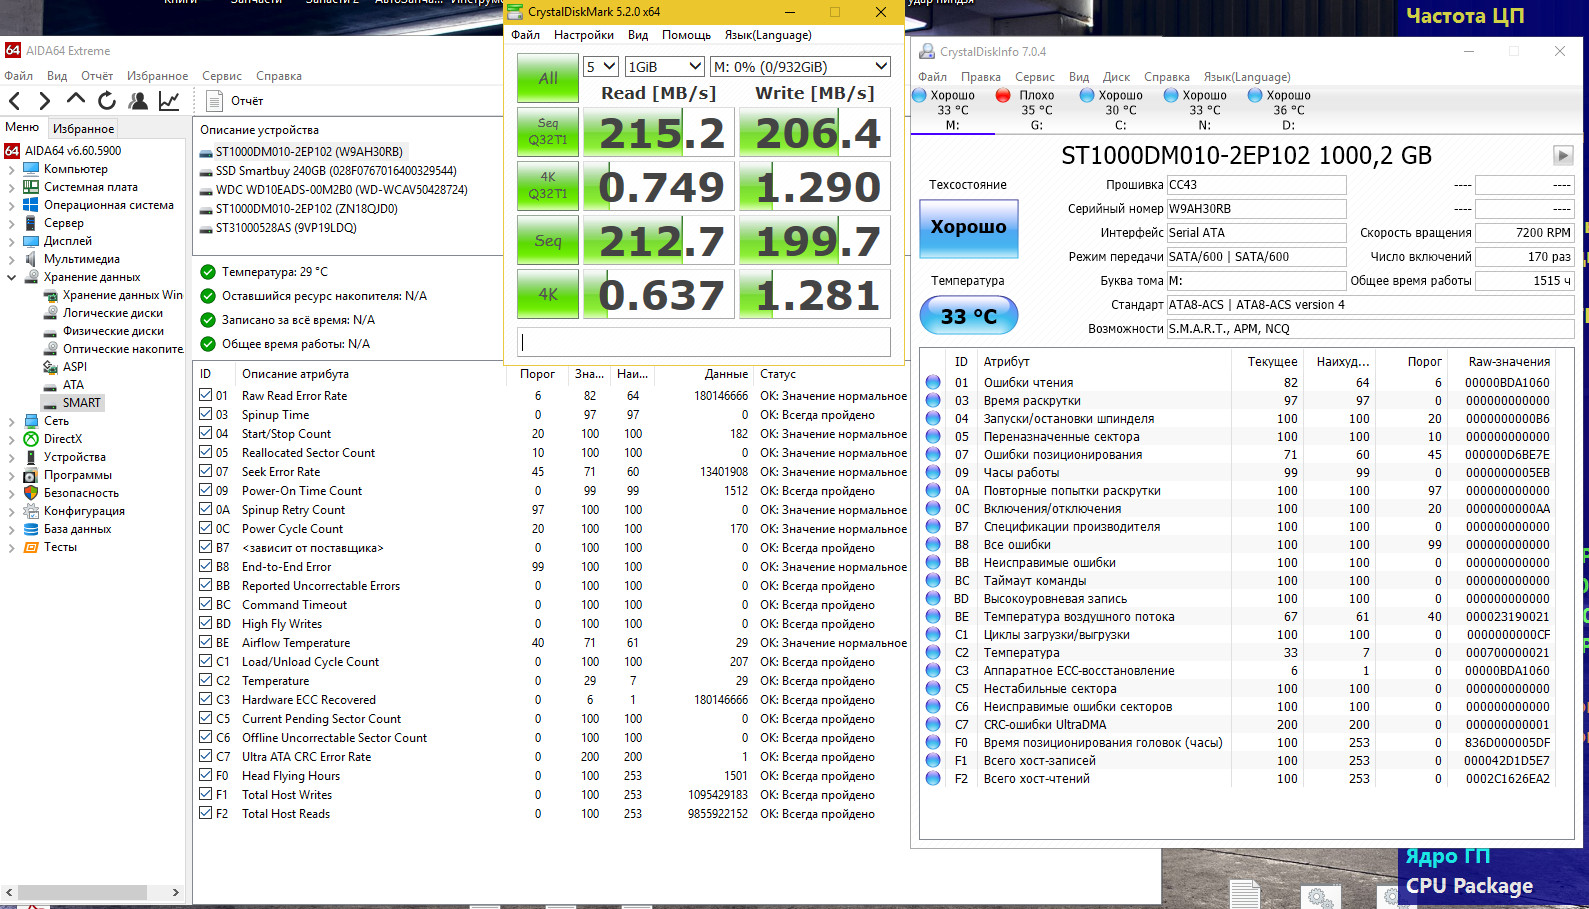The width and height of the screenshot is (1589, 909).
Task: Select Мультимедиа icon in tree
Action: 31,259
